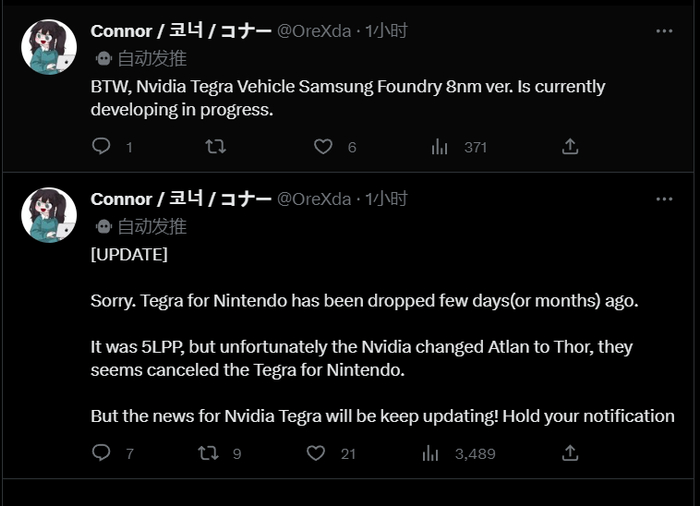Viewport: 700px width, 506px height.
Task: View analytics of tweet with 371 views
Action: click(440, 147)
